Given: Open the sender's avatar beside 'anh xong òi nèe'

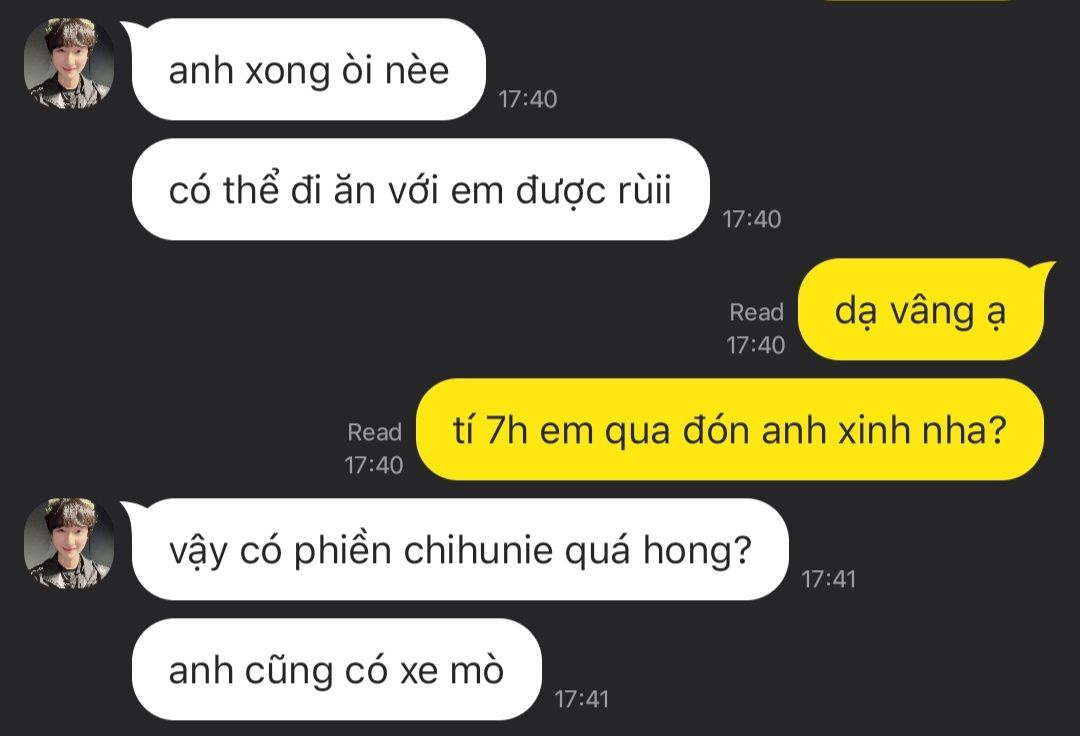Looking at the screenshot, I should (69, 63).
